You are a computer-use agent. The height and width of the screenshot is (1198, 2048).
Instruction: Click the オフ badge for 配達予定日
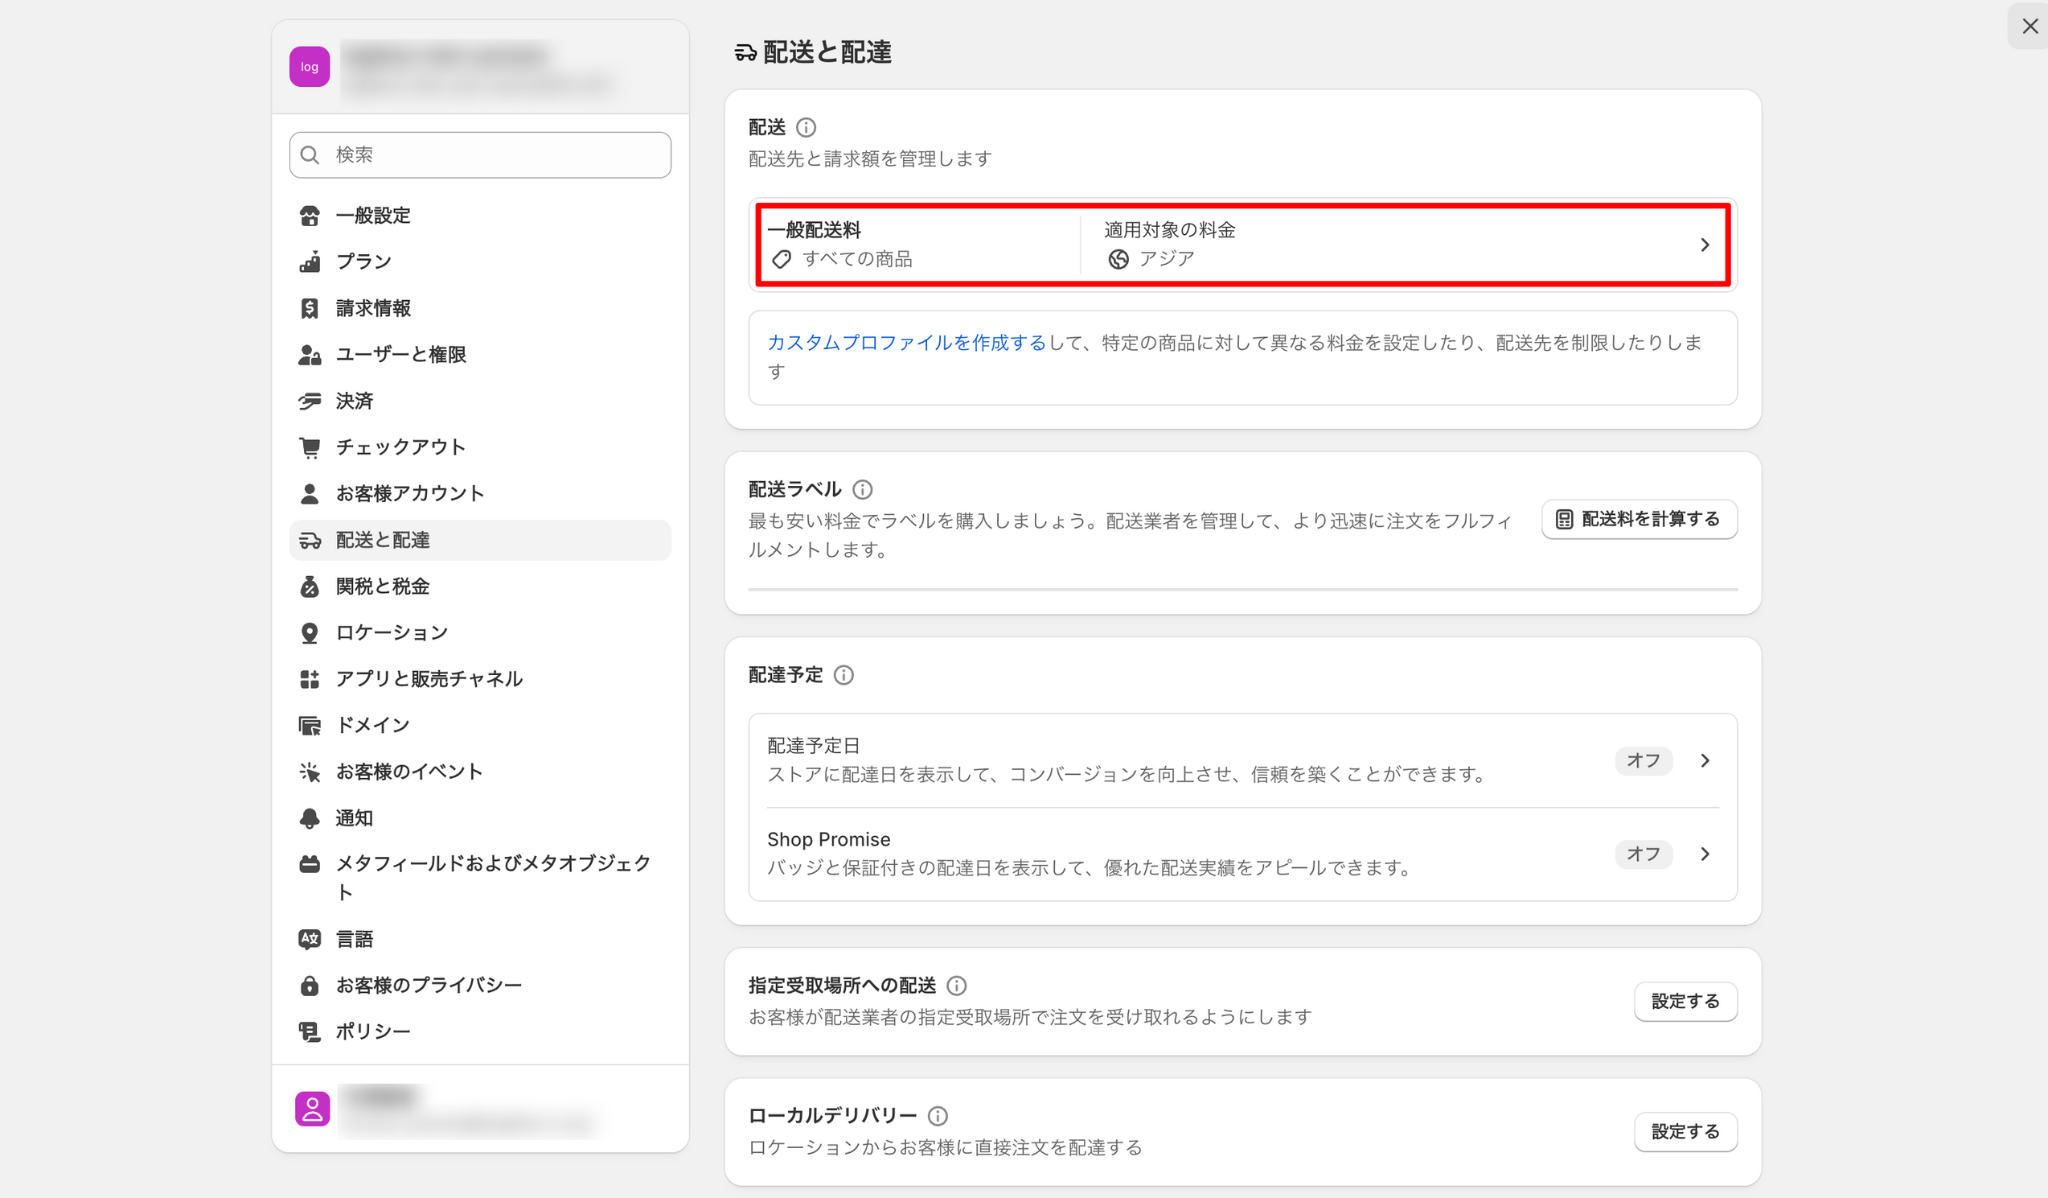pos(1643,760)
